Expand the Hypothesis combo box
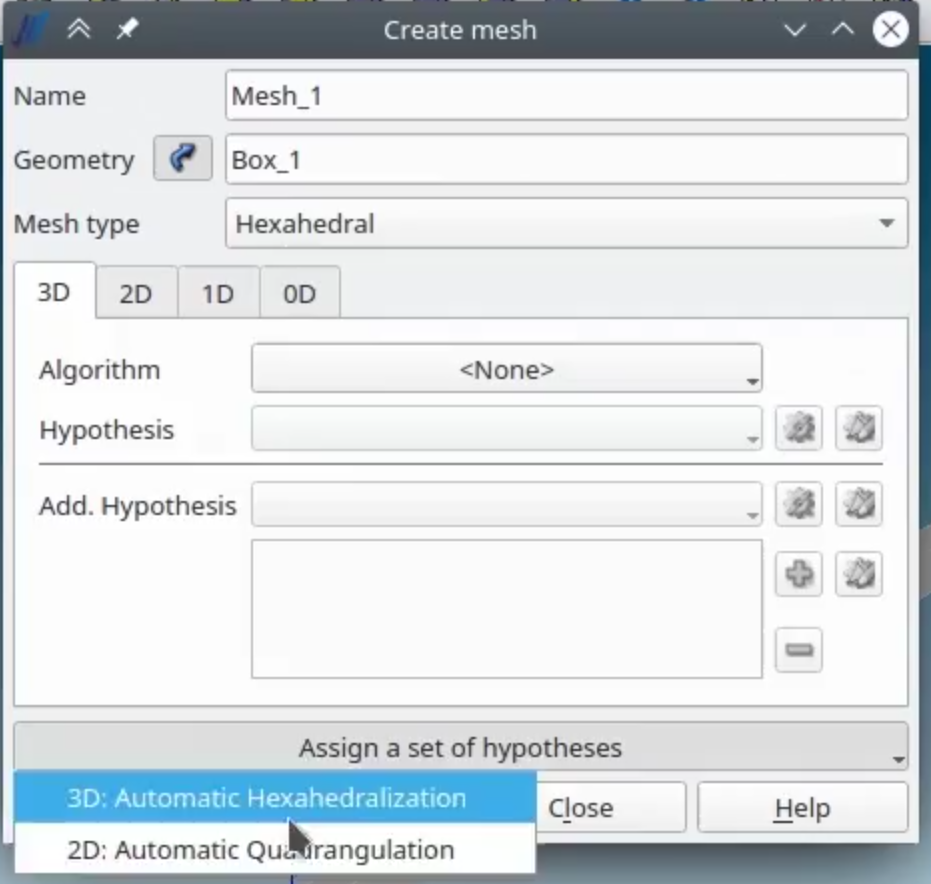Image resolution: width=931 pixels, height=884 pixels. 506,428
